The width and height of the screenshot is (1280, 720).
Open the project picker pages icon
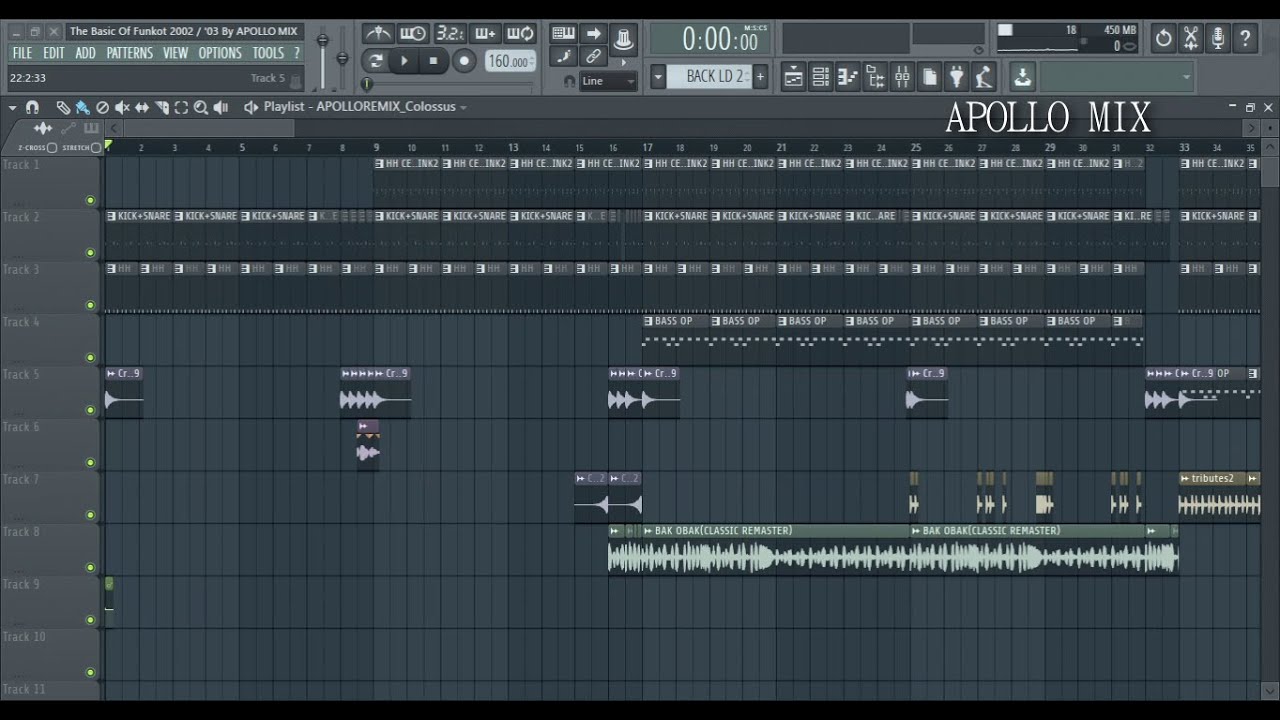pos(929,76)
